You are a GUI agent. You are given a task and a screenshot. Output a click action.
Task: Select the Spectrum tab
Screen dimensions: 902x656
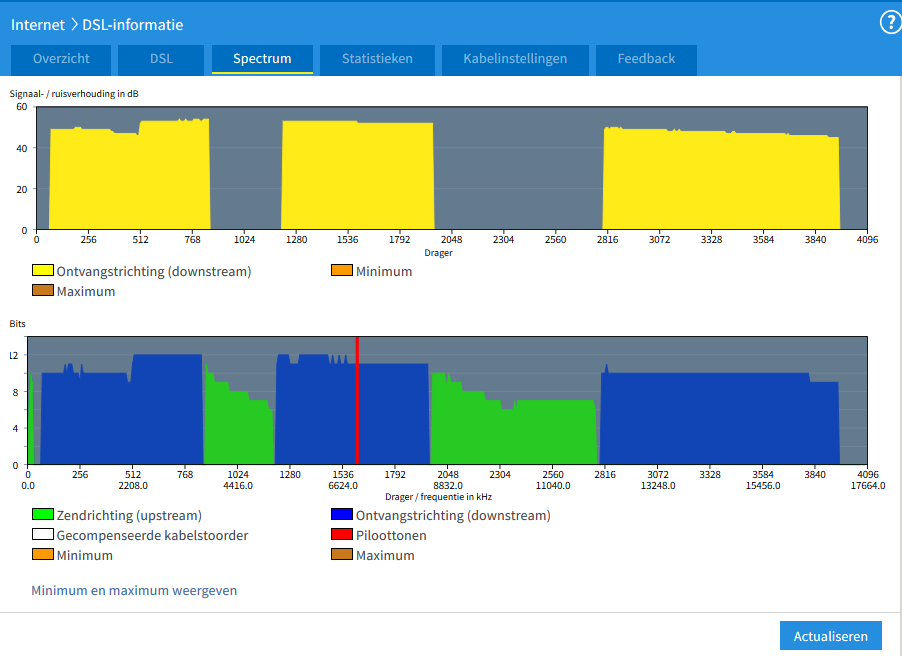click(262, 59)
